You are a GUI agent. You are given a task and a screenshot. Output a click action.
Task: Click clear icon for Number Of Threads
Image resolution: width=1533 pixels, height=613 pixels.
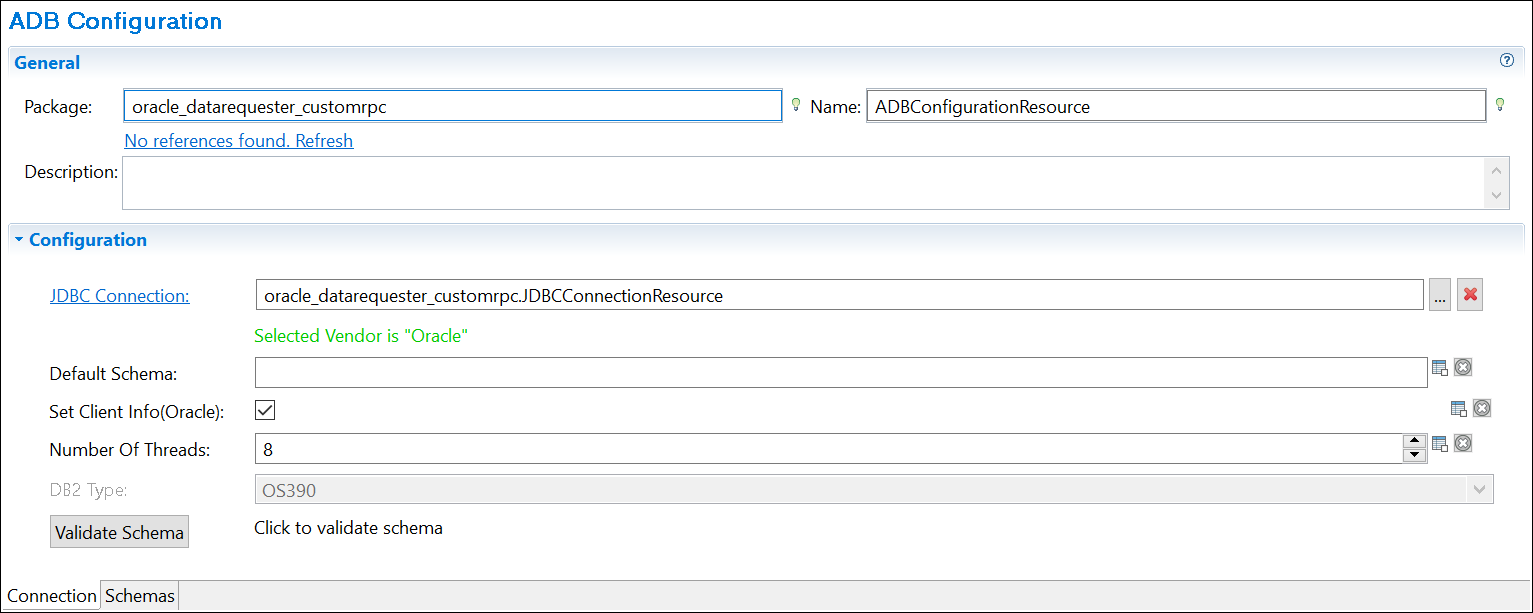coord(1462,444)
